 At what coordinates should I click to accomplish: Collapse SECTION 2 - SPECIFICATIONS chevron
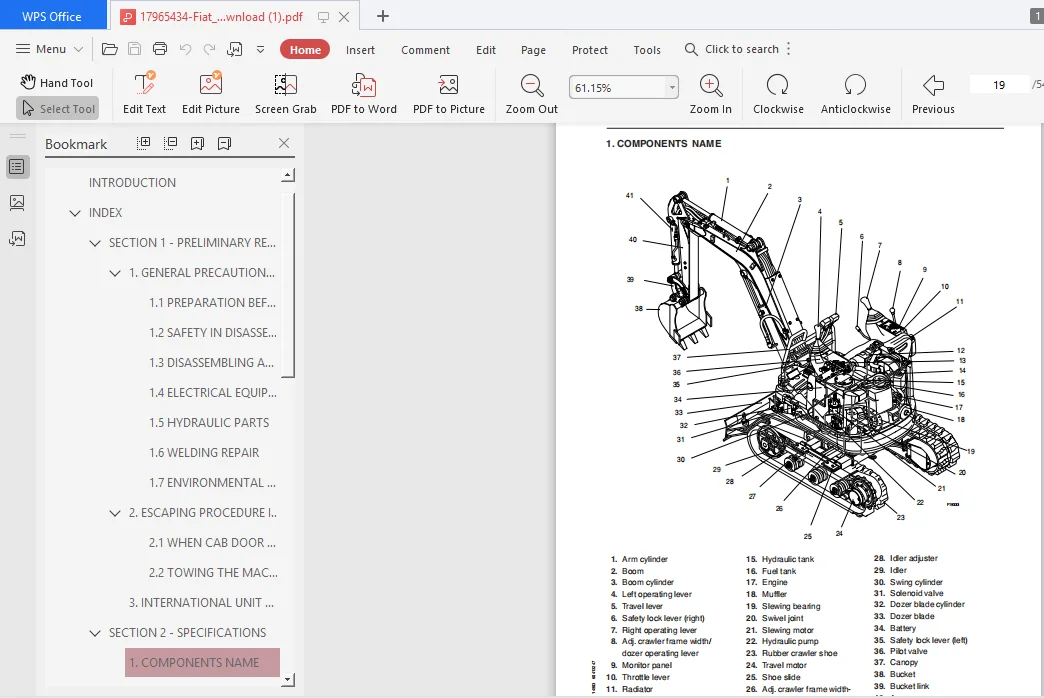point(95,633)
